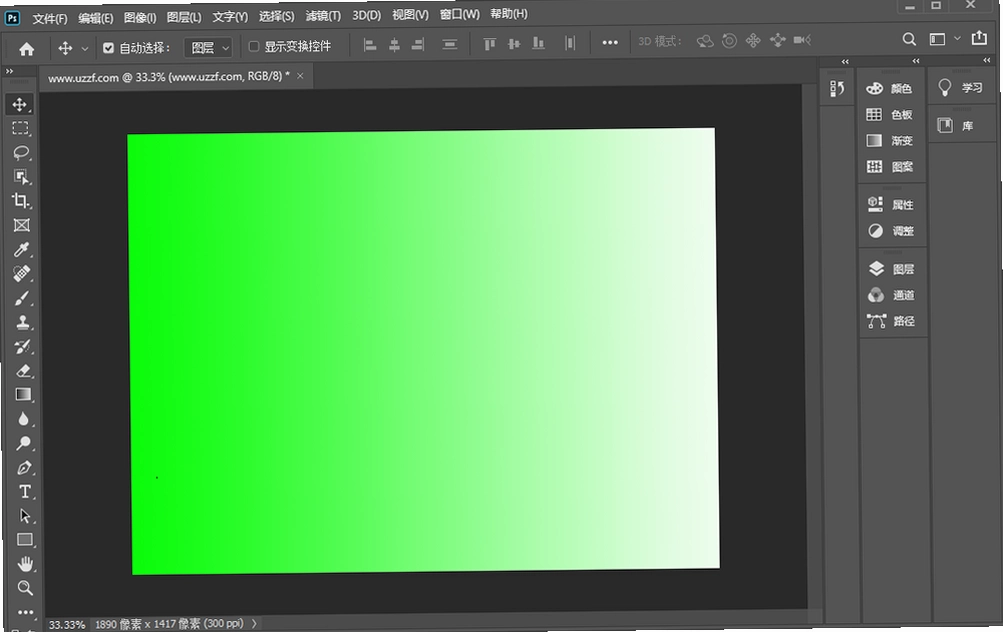Click align top edges icon

coord(489,43)
